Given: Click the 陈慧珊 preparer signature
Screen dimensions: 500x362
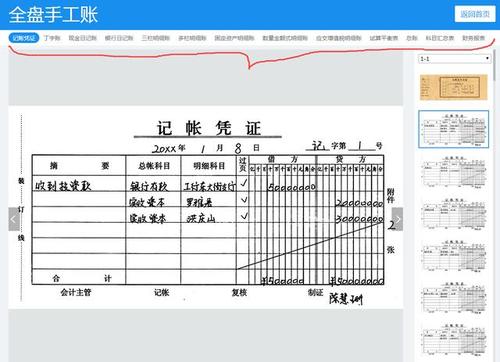Looking at the screenshot, I should point(346,299).
